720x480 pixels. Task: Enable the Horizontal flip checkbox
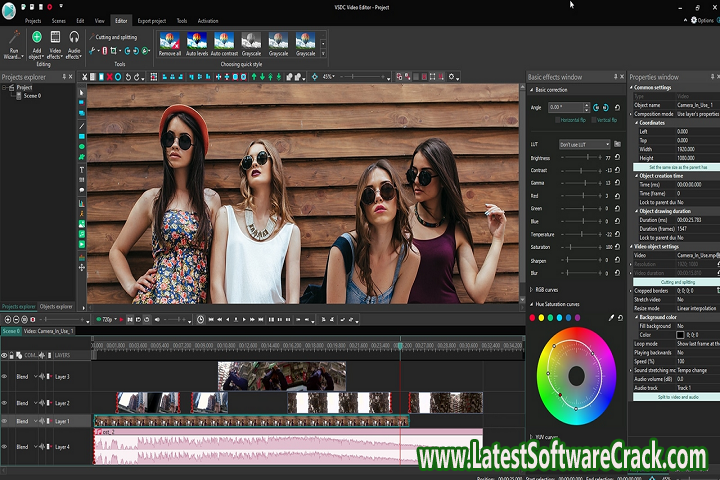pos(559,120)
